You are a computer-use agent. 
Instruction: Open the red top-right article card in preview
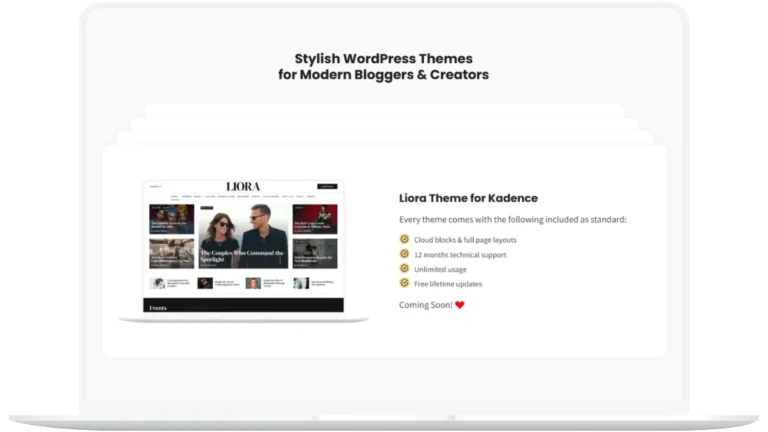point(315,219)
